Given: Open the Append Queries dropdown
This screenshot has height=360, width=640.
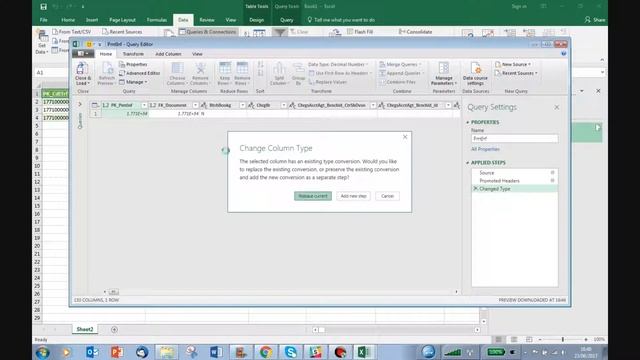Looking at the screenshot, I should point(402,73).
